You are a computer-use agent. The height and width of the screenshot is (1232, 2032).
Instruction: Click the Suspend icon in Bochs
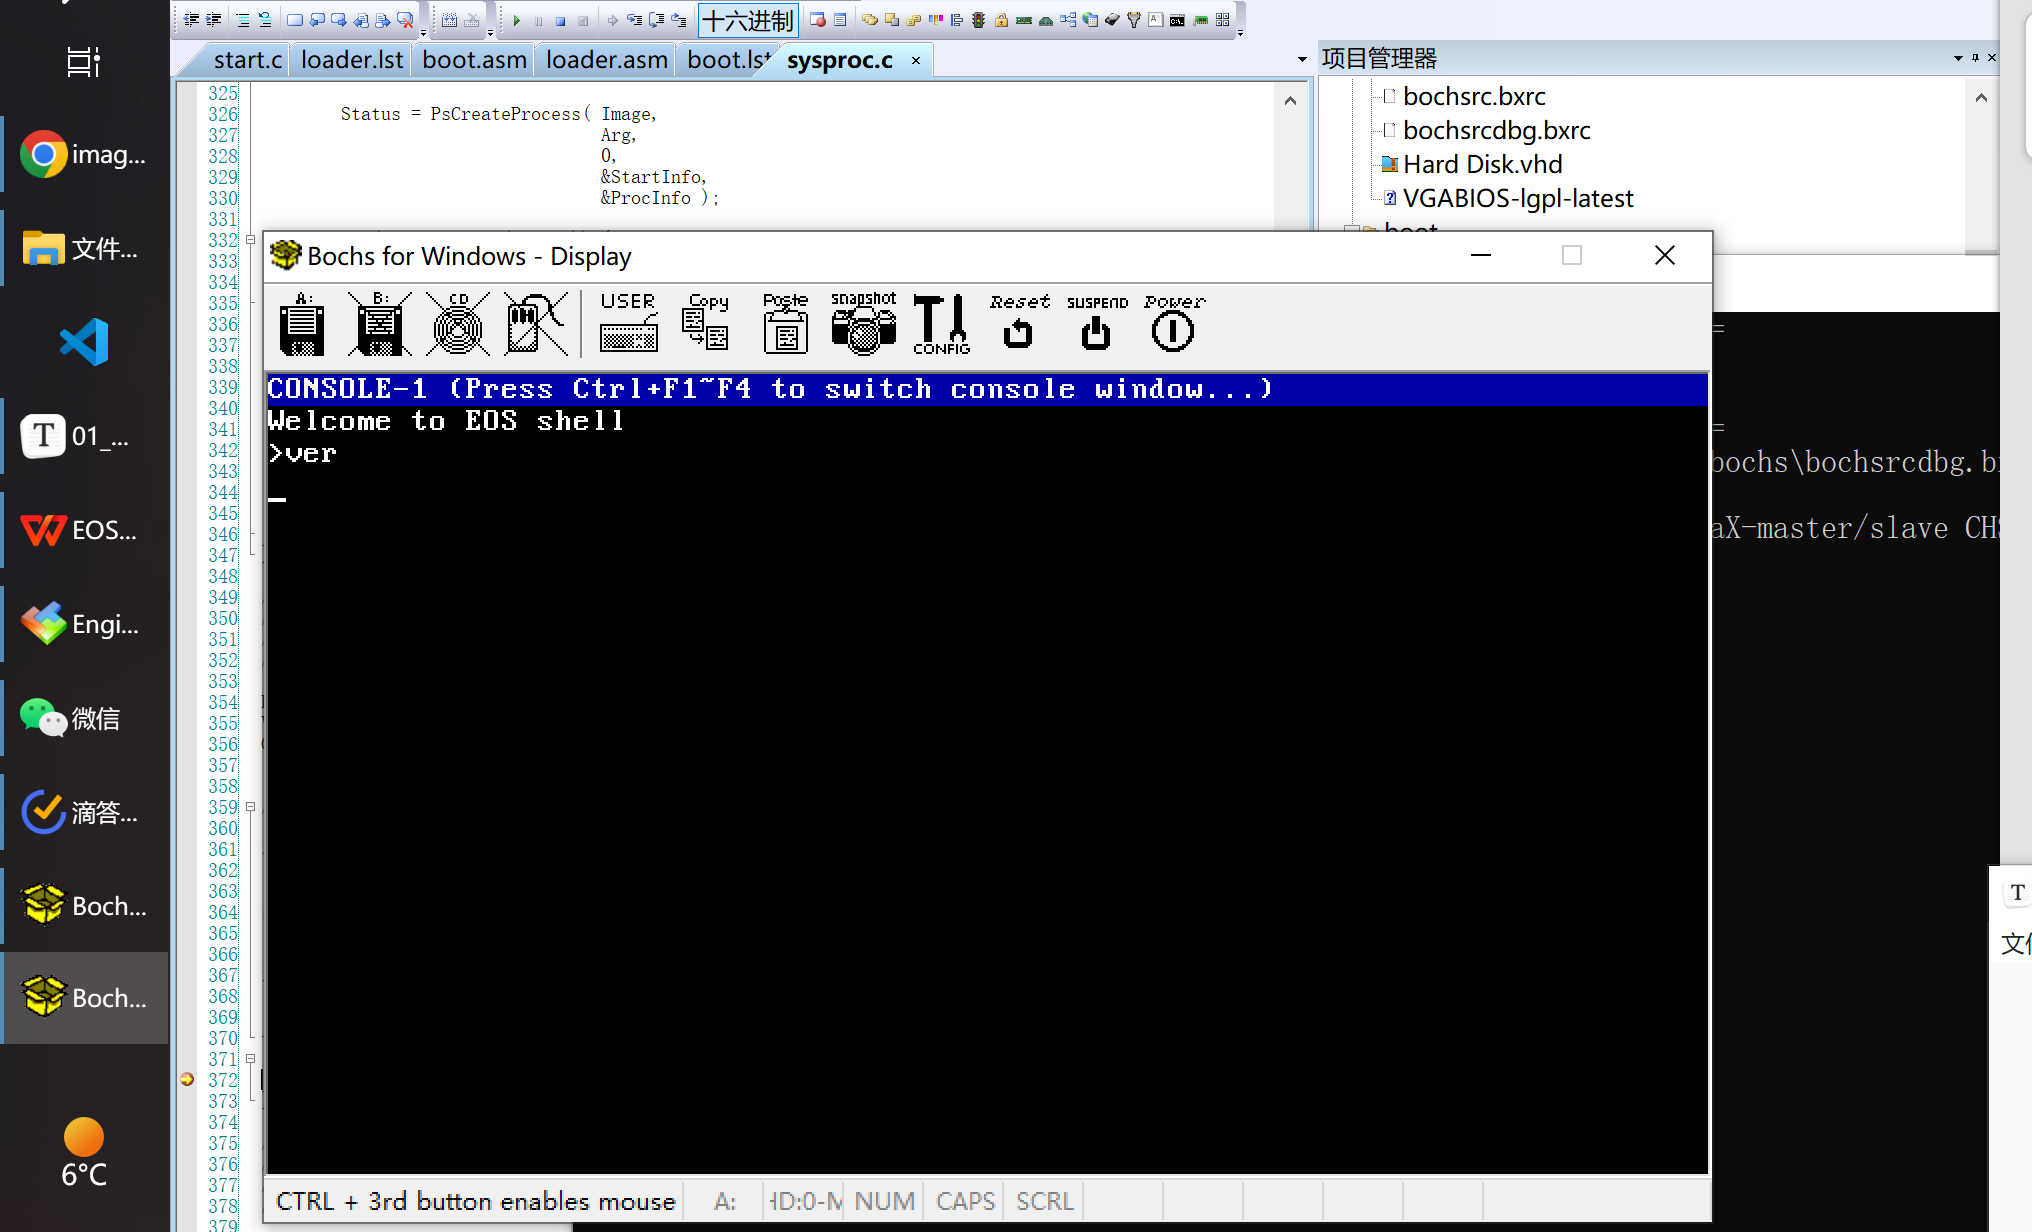click(x=1096, y=325)
